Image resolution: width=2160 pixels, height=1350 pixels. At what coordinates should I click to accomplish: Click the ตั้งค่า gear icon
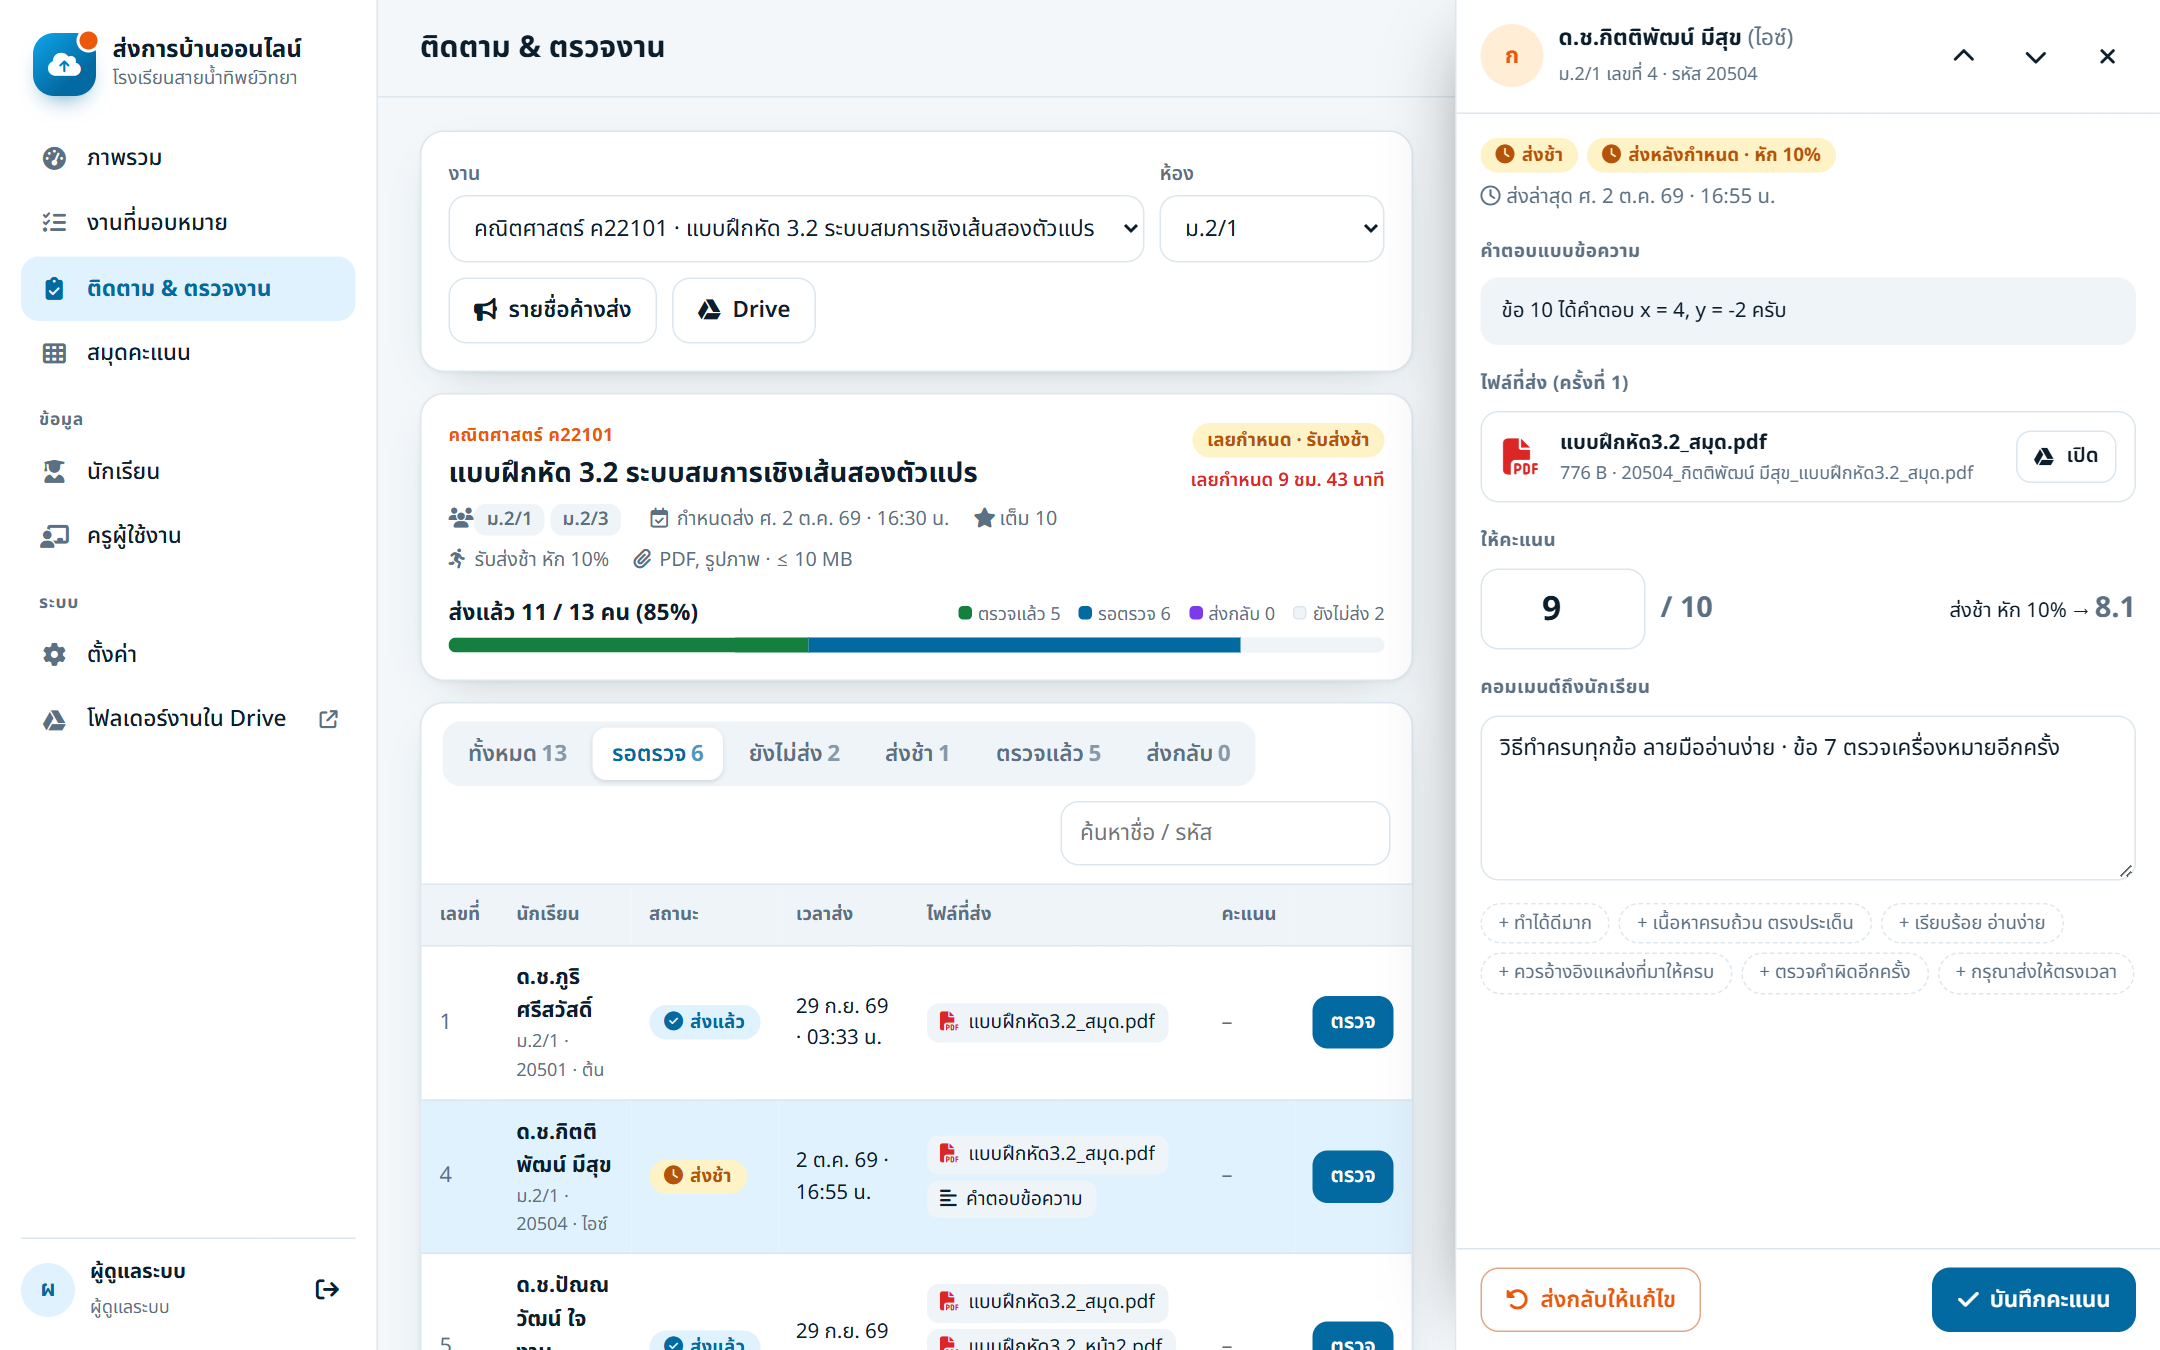point(54,654)
